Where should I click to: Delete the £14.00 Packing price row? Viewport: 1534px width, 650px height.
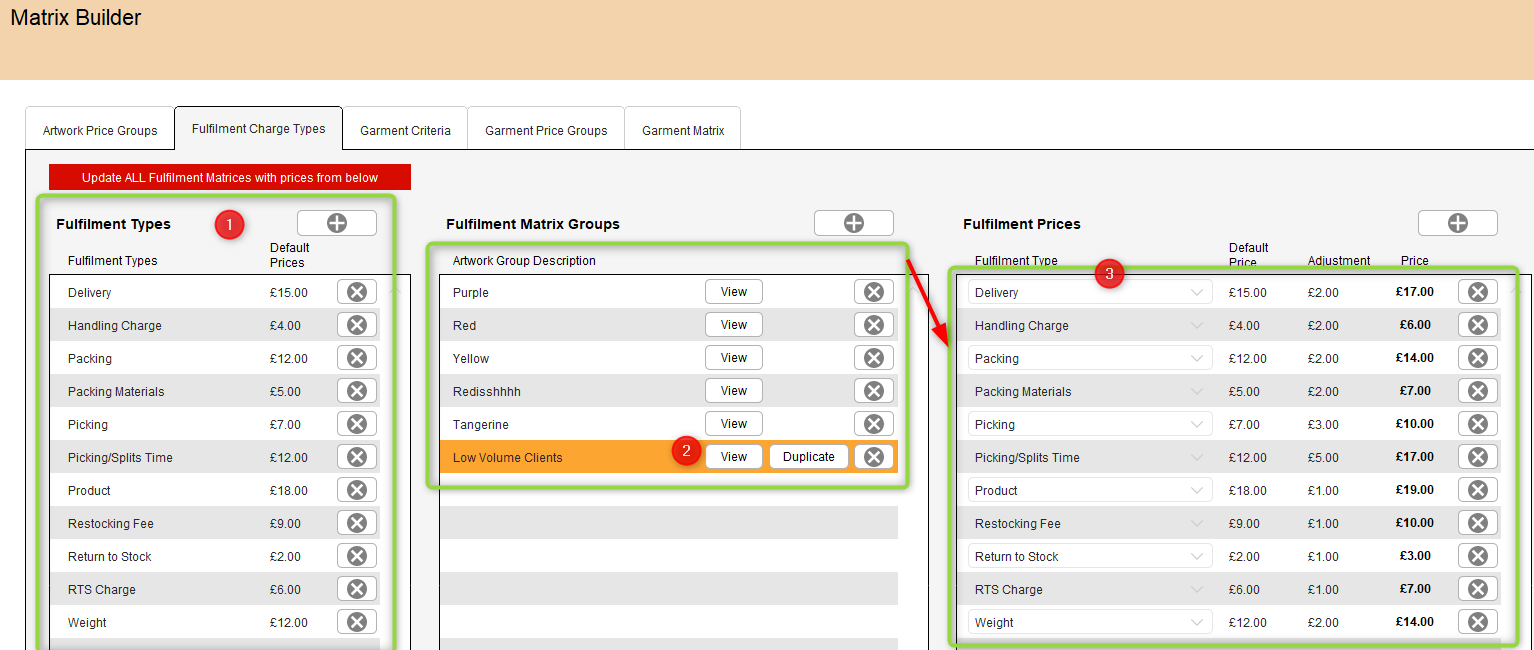click(x=1478, y=358)
